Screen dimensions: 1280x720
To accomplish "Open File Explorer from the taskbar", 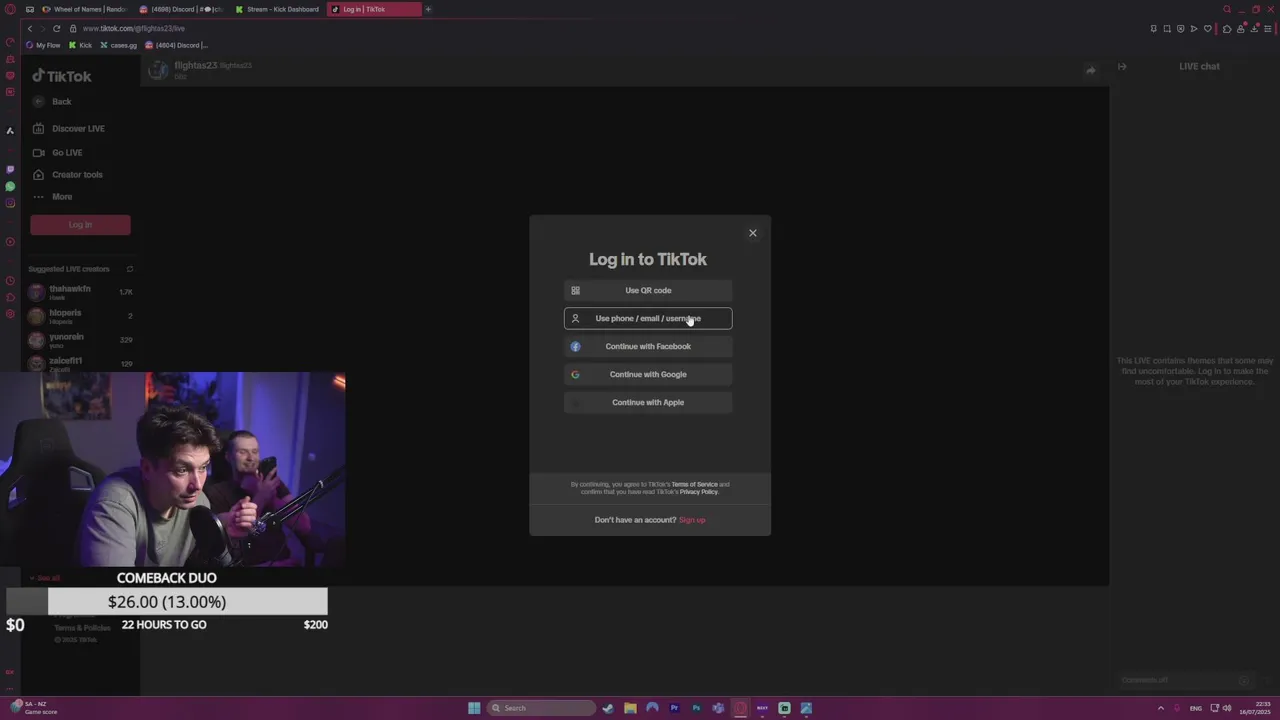I will click(630, 708).
